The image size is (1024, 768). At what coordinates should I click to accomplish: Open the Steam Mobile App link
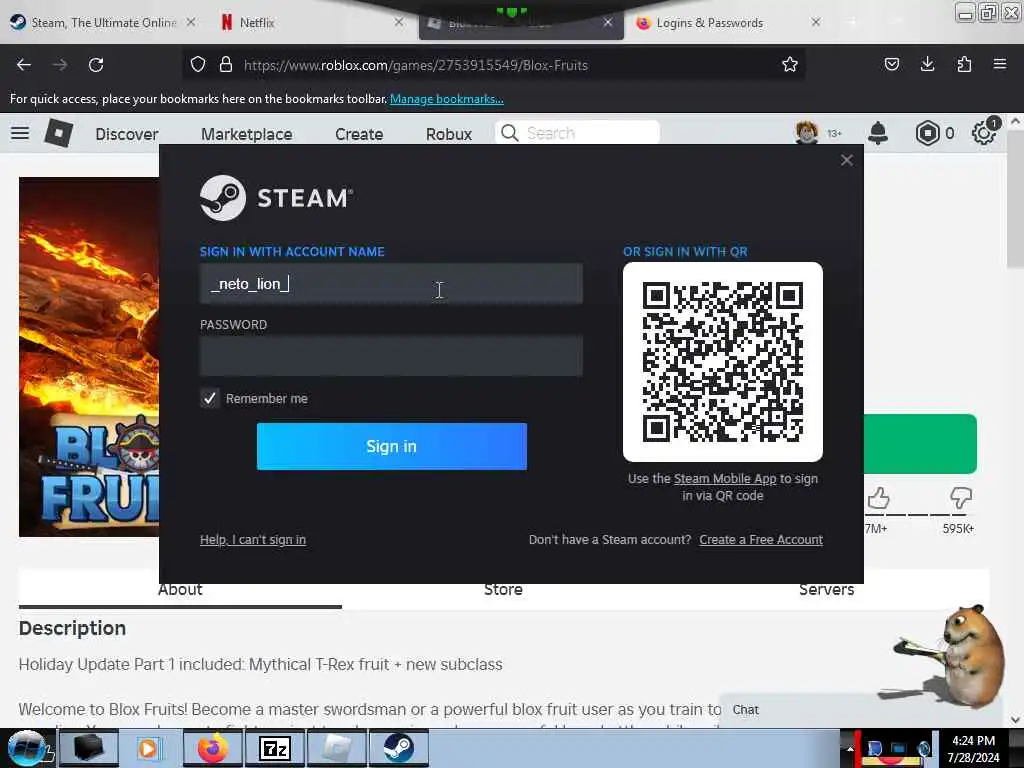[725, 478]
